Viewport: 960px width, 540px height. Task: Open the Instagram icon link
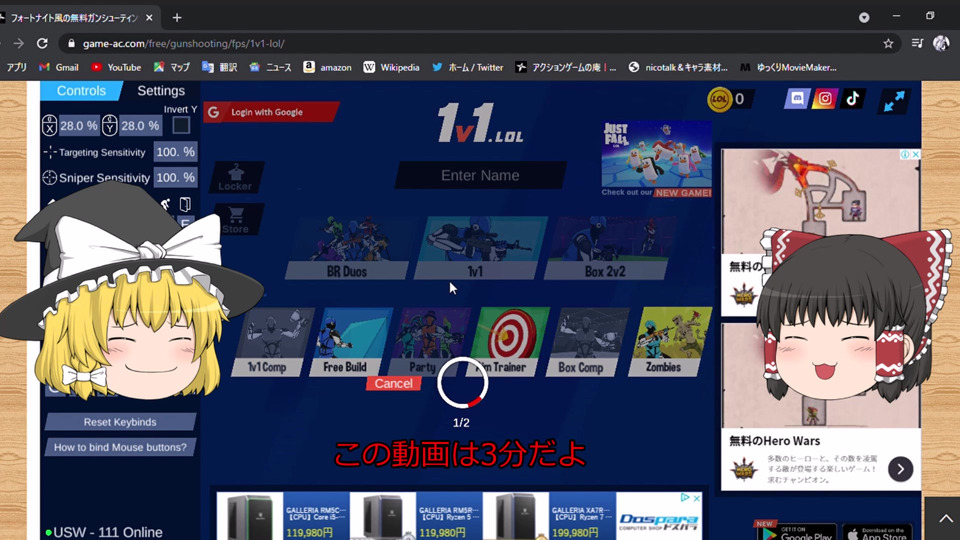[825, 99]
